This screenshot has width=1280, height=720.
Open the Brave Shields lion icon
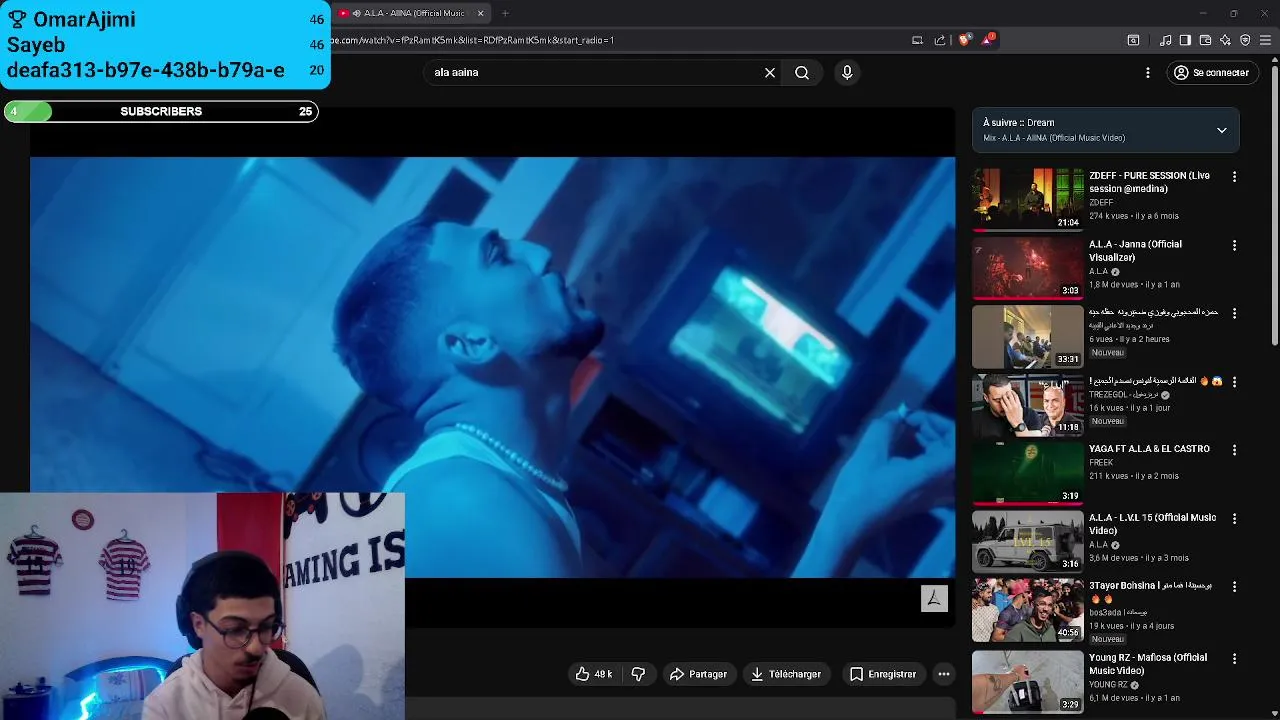click(964, 40)
